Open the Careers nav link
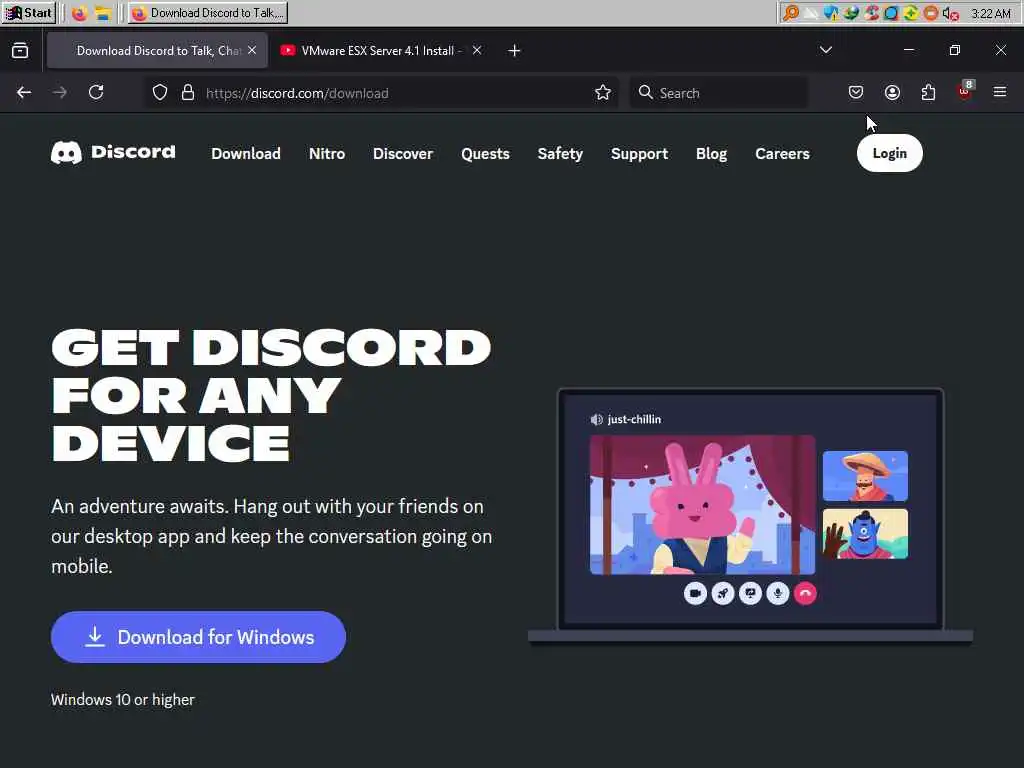 tap(782, 153)
